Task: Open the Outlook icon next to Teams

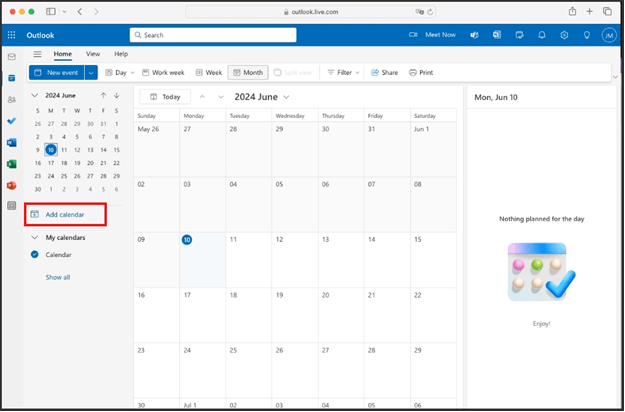Action: click(x=497, y=35)
